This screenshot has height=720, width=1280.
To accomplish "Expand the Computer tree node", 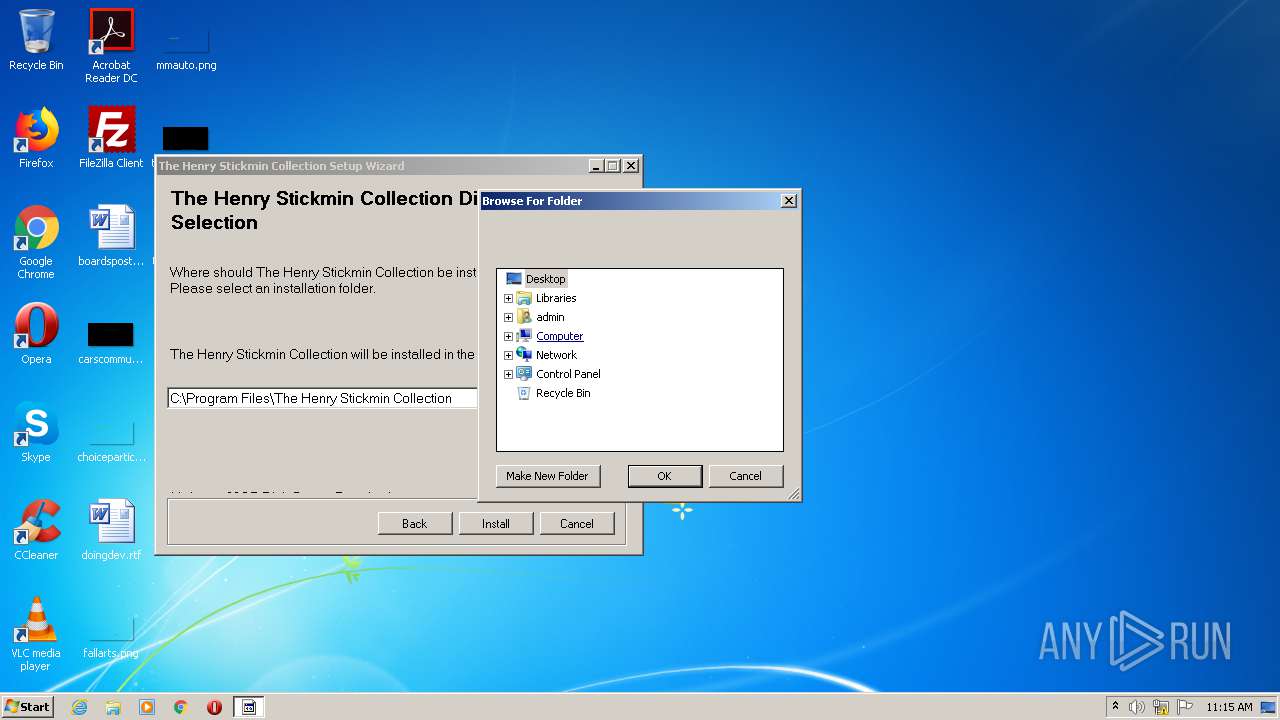I will tap(508, 336).
